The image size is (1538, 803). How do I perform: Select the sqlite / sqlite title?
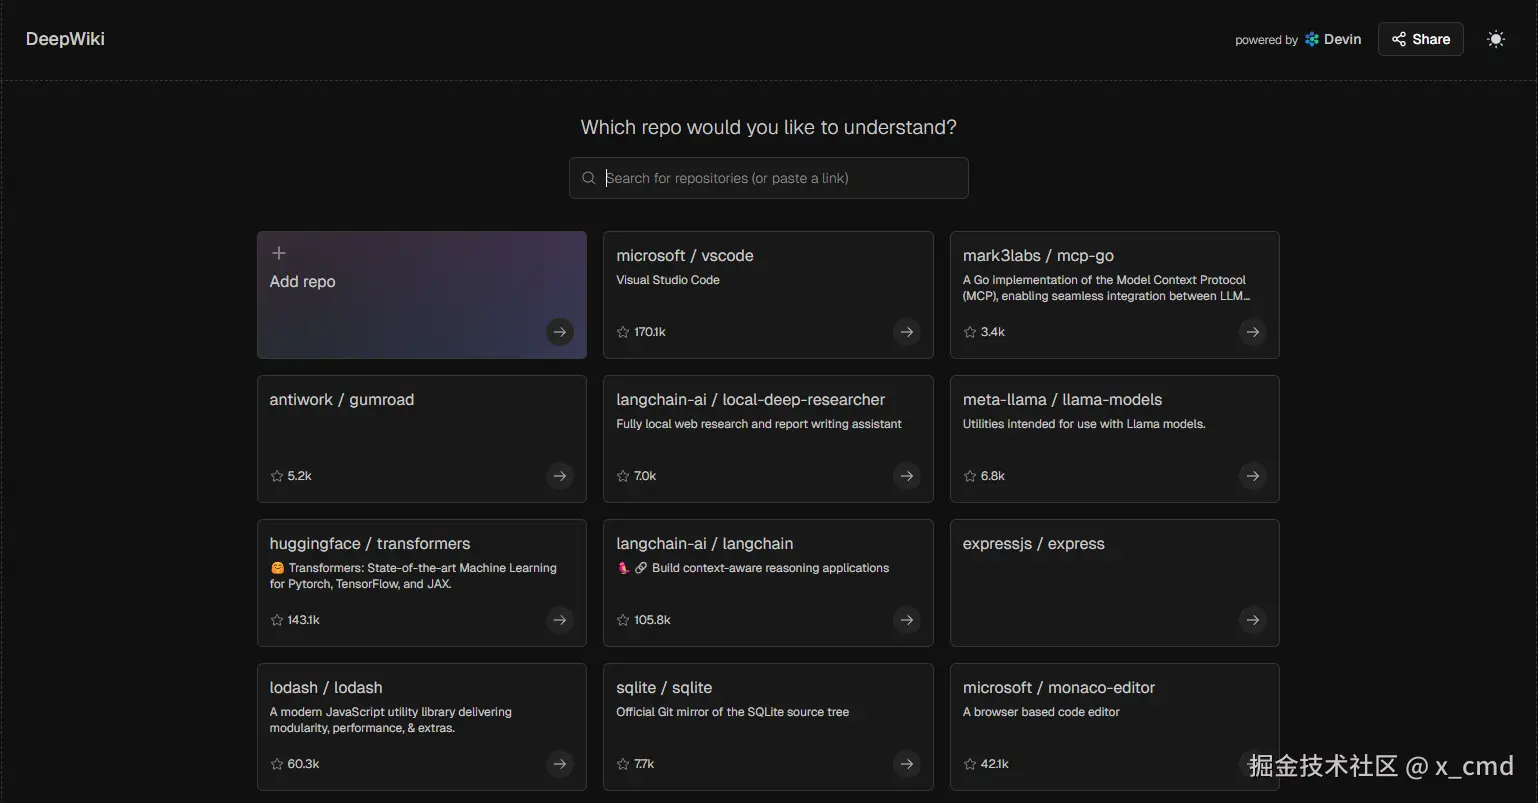(x=664, y=688)
